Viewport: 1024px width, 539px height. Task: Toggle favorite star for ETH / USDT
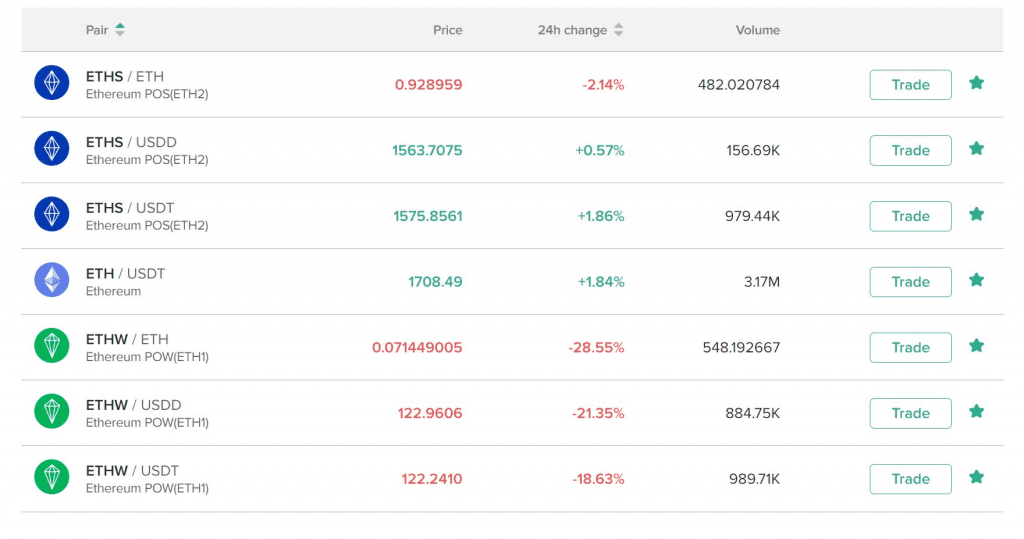tap(976, 280)
